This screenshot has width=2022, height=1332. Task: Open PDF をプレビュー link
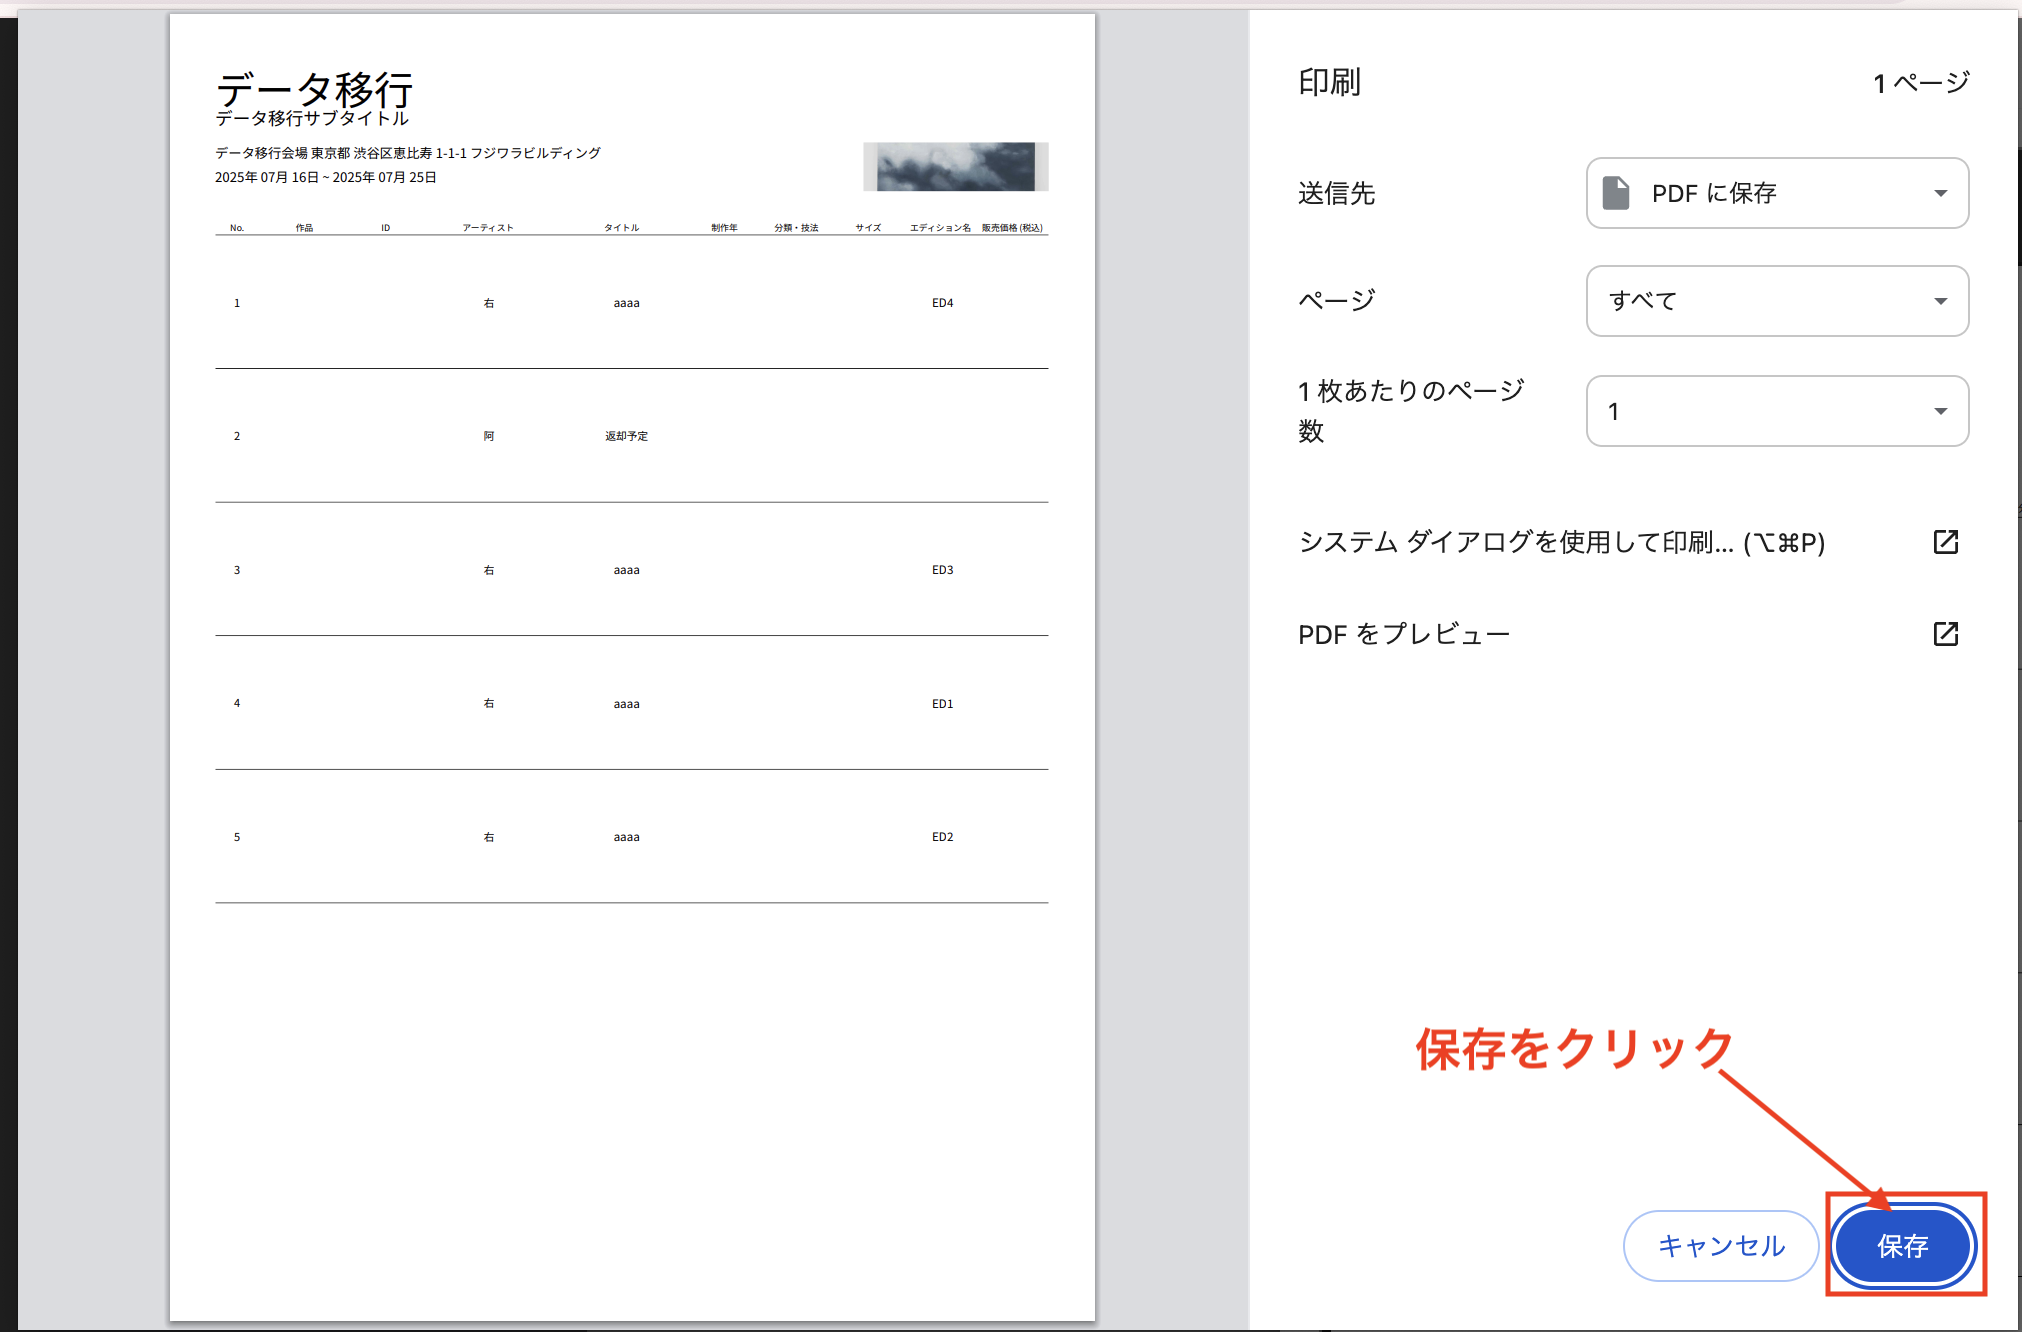click(x=1403, y=634)
